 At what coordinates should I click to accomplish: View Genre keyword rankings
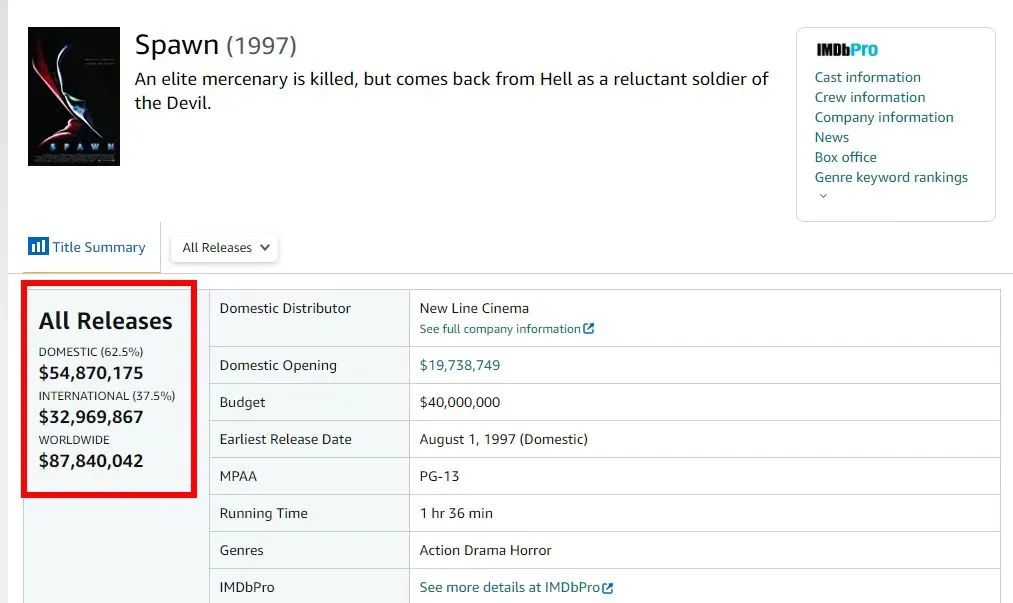click(x=890, y=177)
